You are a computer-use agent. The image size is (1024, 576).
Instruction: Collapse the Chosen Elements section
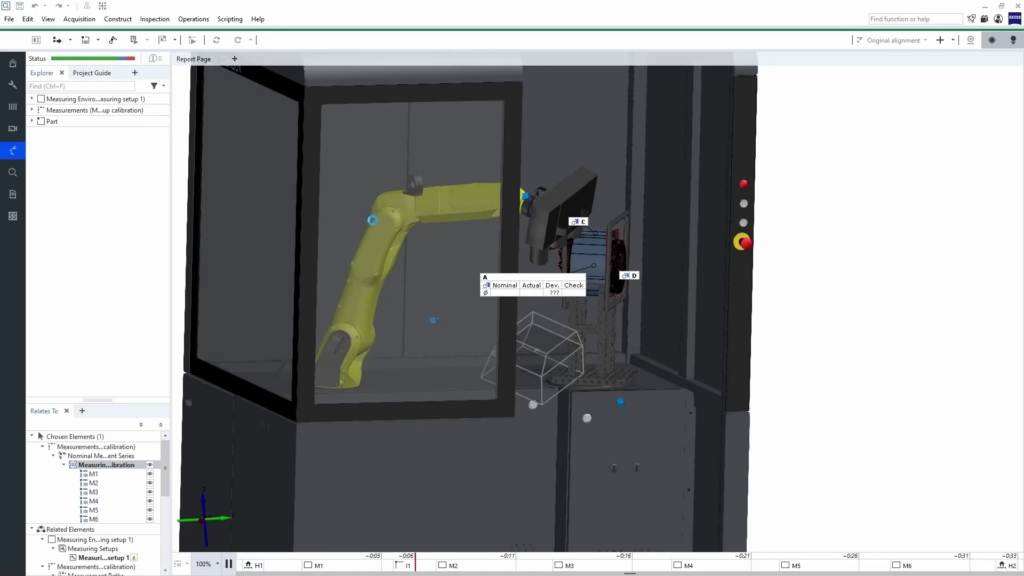tap(32, 437)
